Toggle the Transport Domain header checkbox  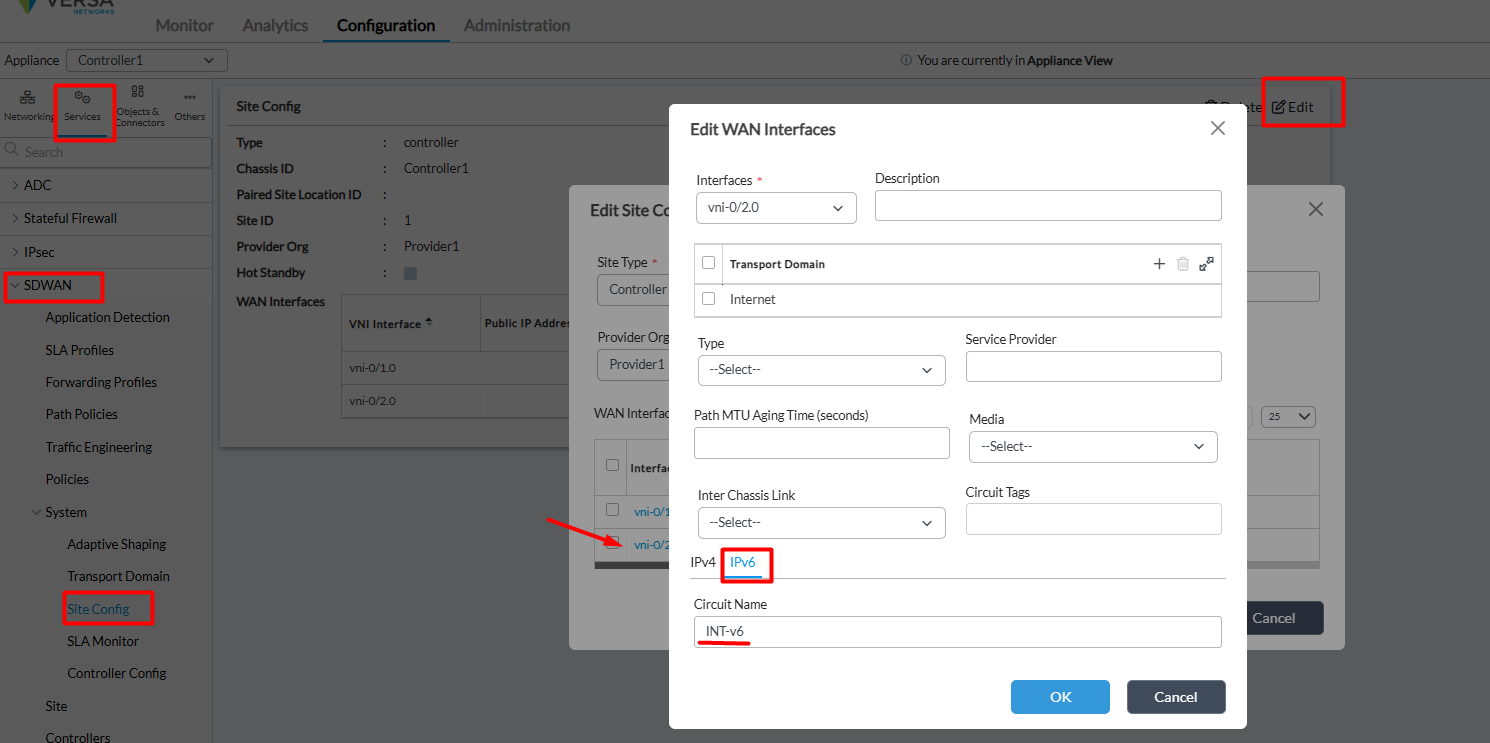coord(709,263)
